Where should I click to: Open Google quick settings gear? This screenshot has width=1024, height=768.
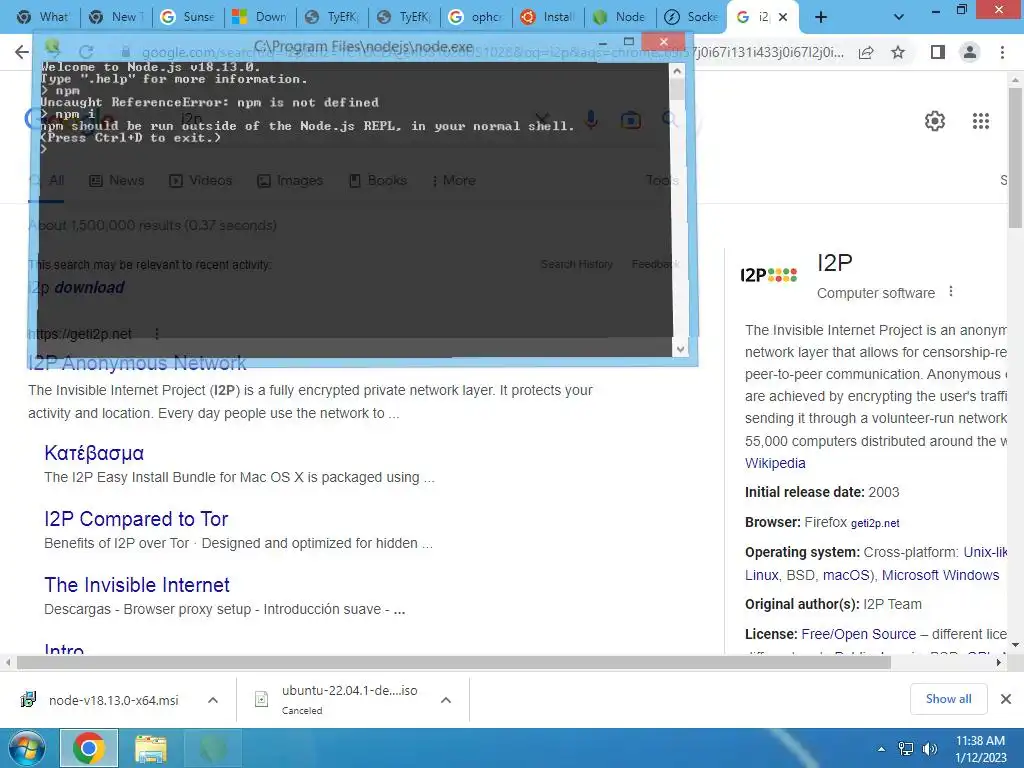[x=935, y=121]
